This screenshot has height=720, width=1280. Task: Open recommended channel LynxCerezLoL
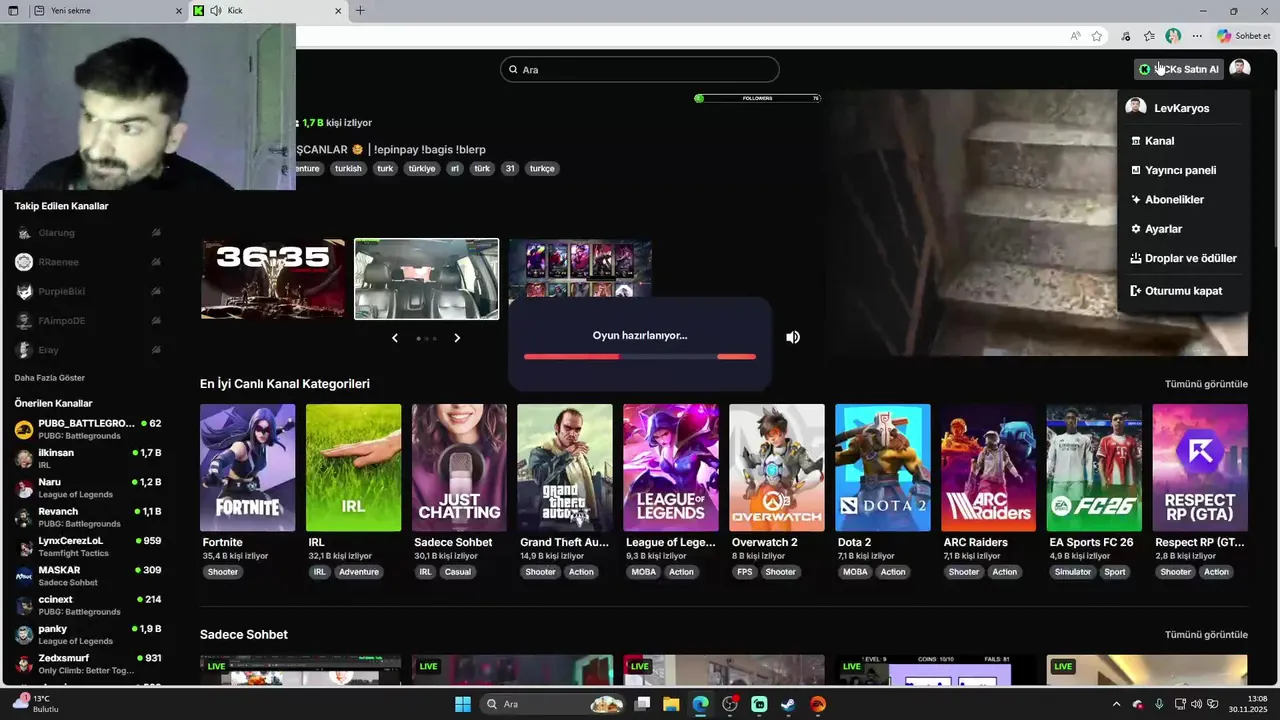[88, 546]
